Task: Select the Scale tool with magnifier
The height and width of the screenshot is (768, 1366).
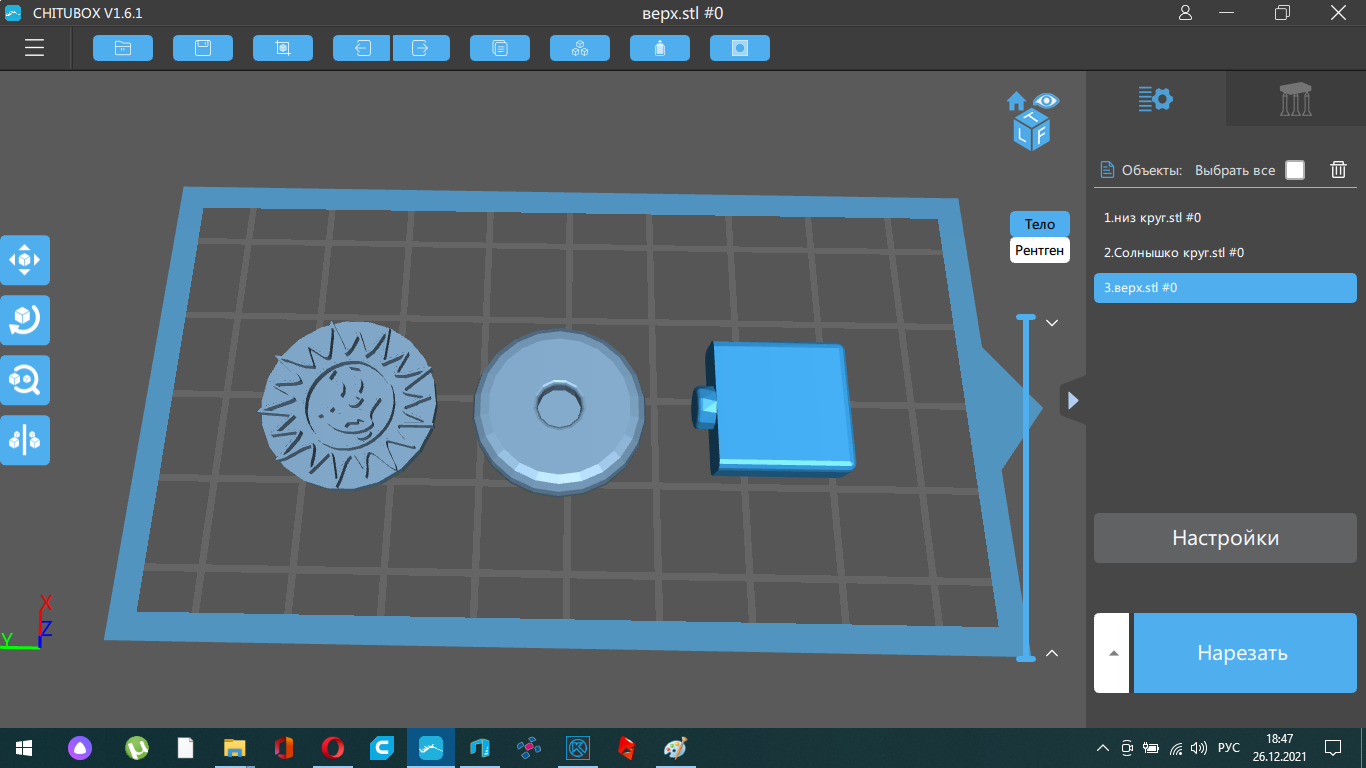Action: [x=25, y=380]
